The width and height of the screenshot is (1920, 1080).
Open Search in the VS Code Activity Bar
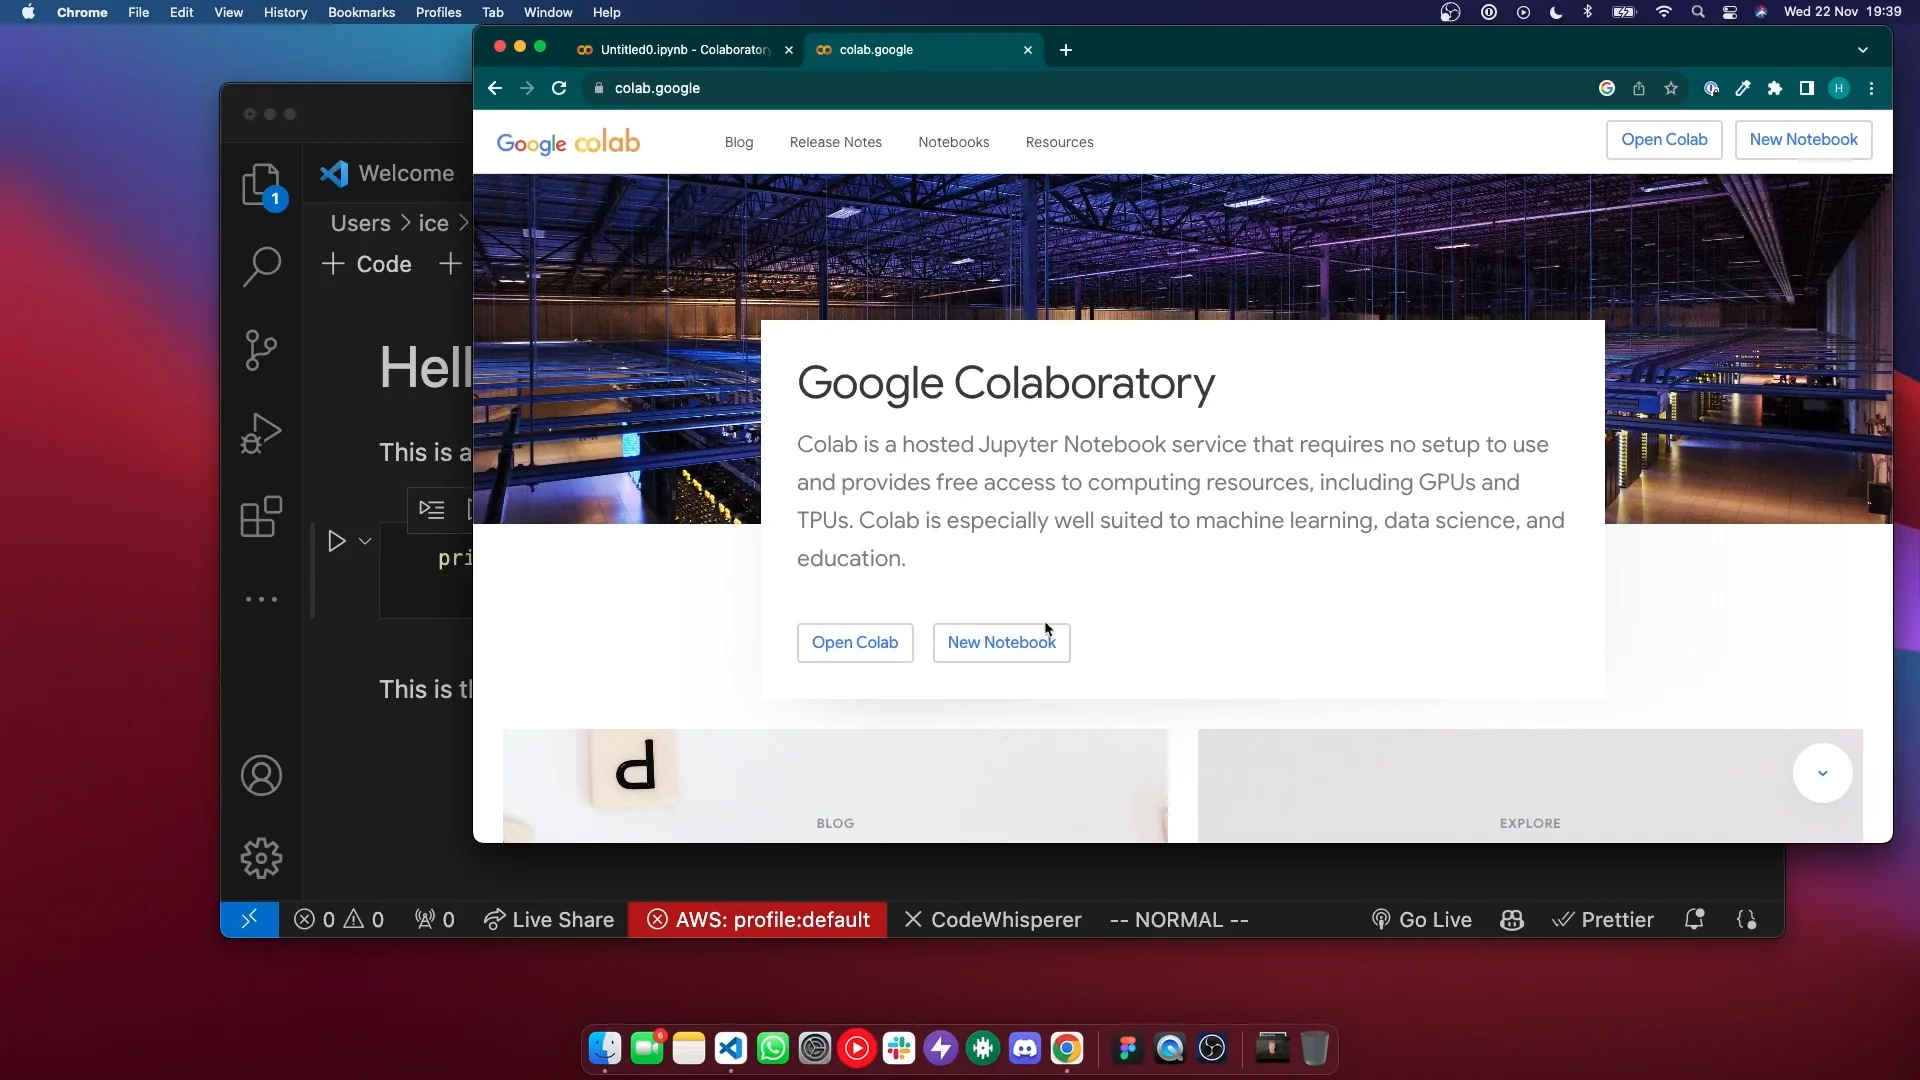[x=260, y=267]
